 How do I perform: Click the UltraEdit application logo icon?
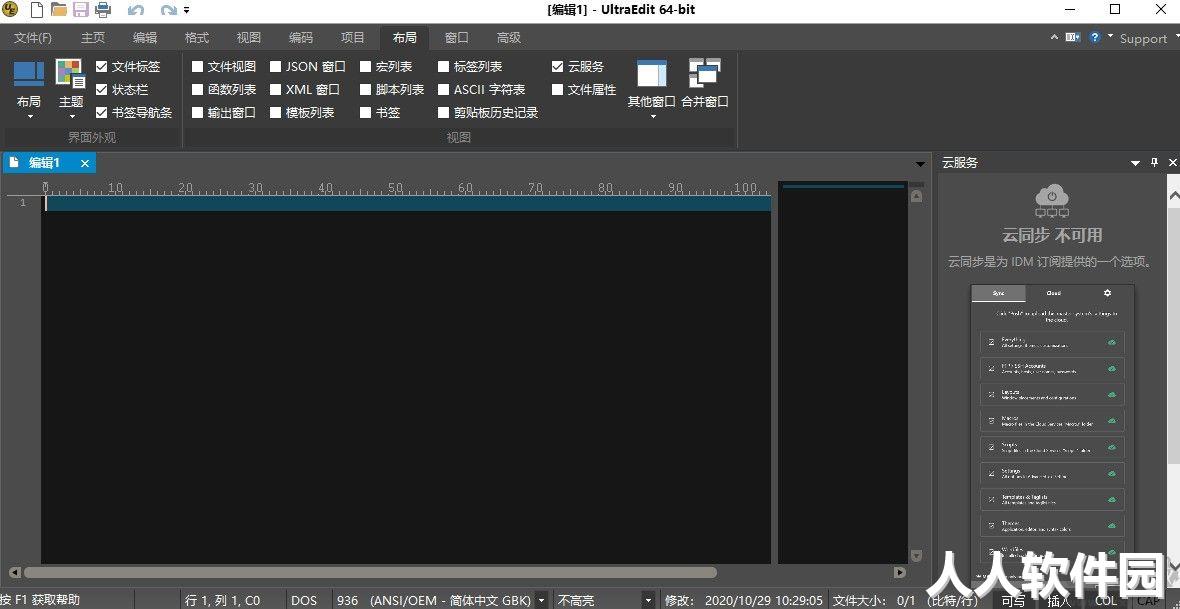coord(10,10)
